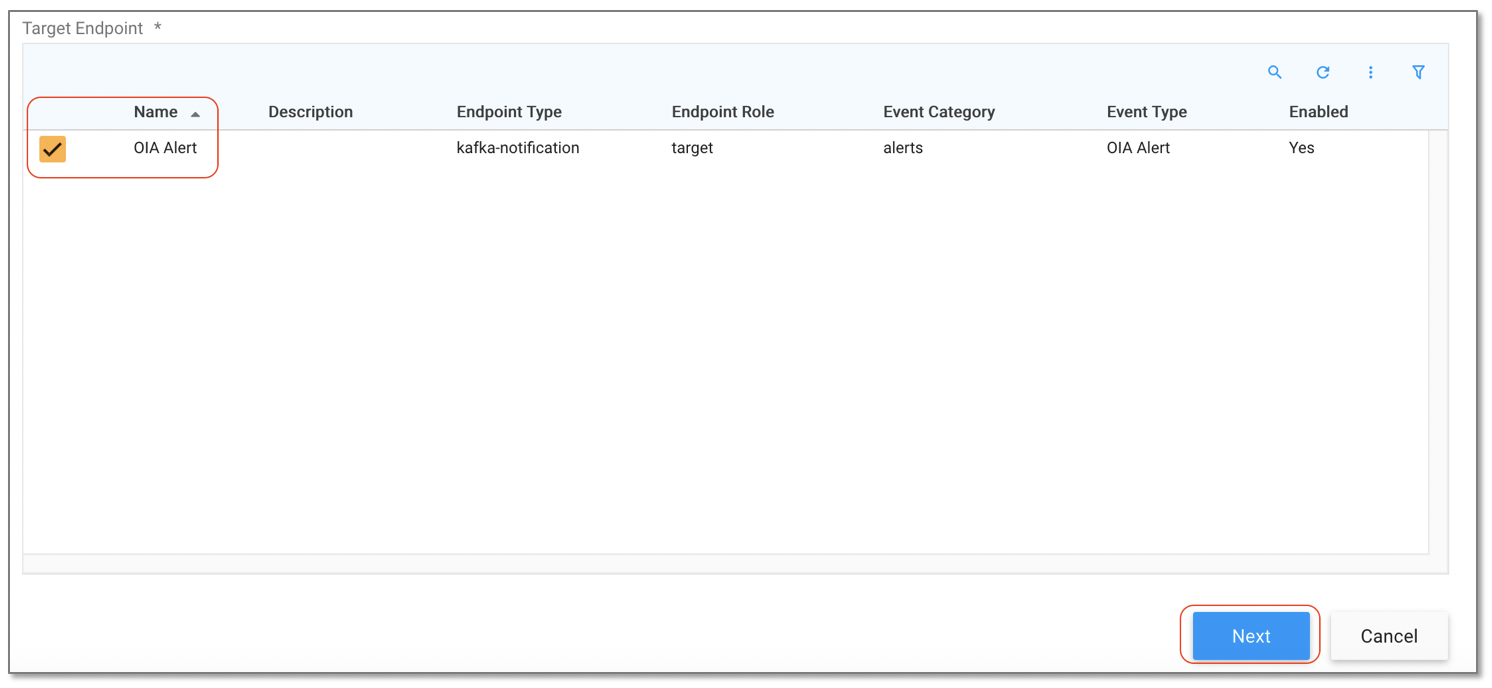The width and height of the screenshot is (1492, 688).
Task: Click the Event Category column header
Action: pyautogui.click(x=938, y=112)
